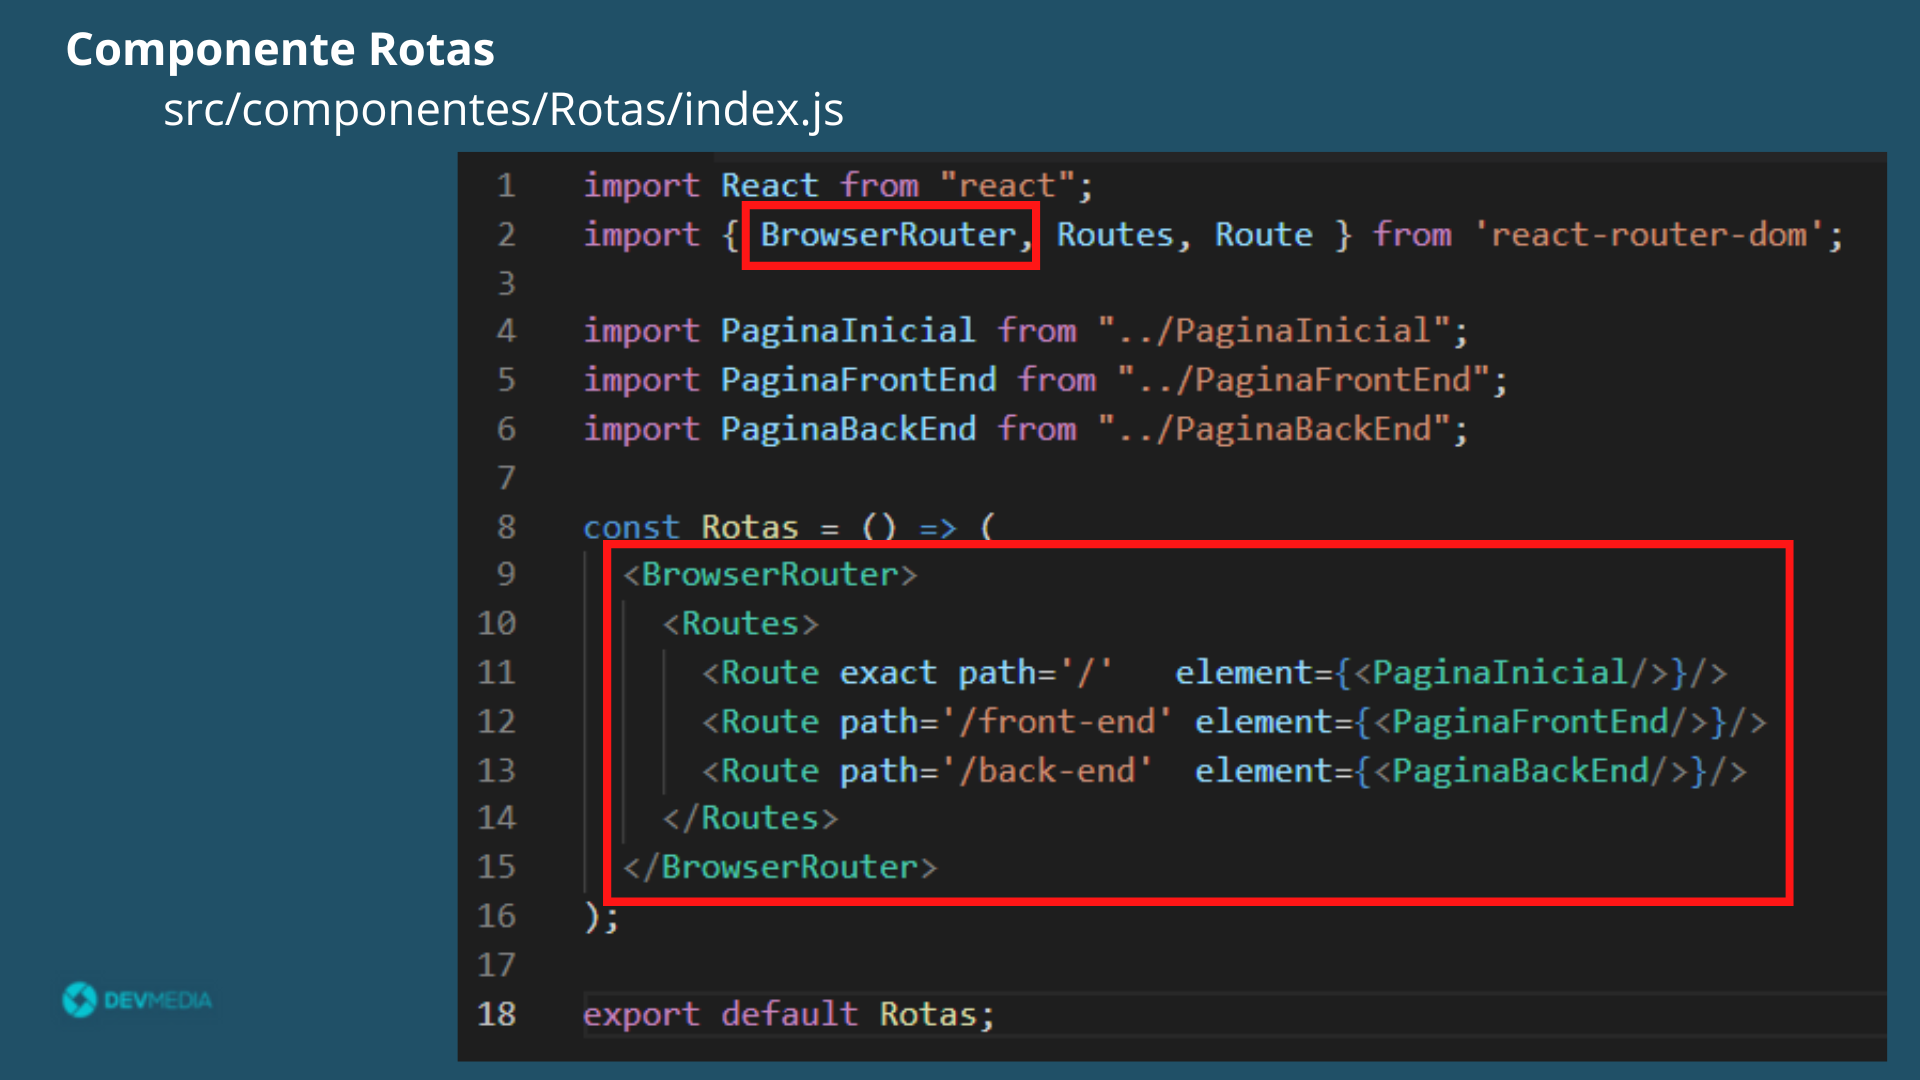The image size is (1920, 1080).
Task: Click the src/componentes/Rotas/index.js file path text
Action: (x=503, y=109)
